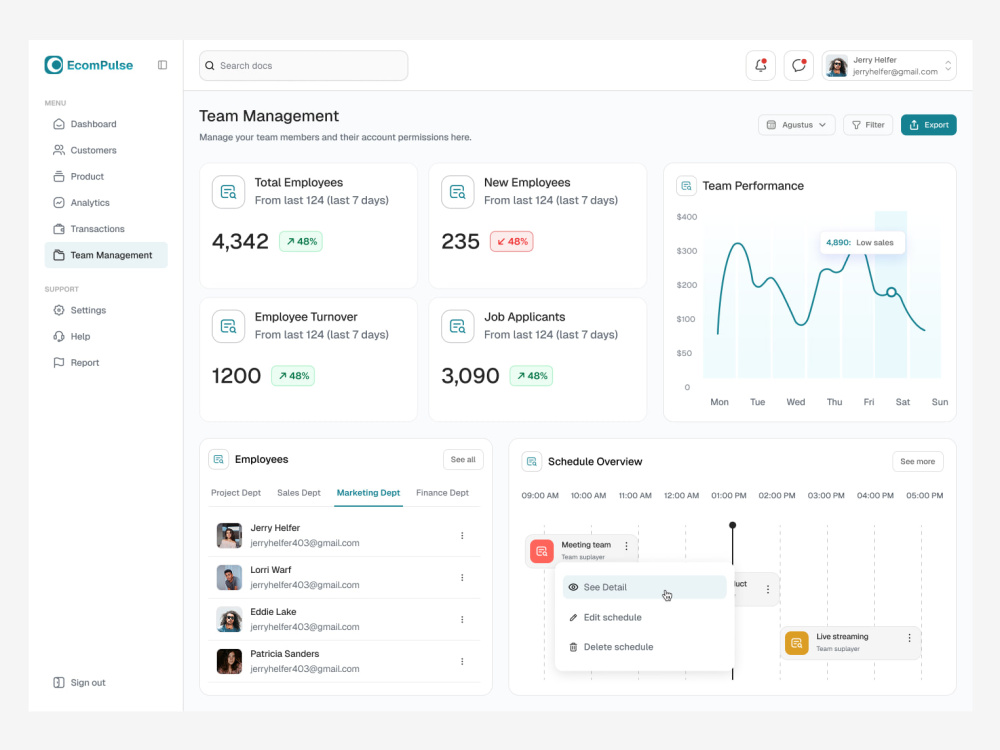Click See more in Schedule Overview

point(917,461)
